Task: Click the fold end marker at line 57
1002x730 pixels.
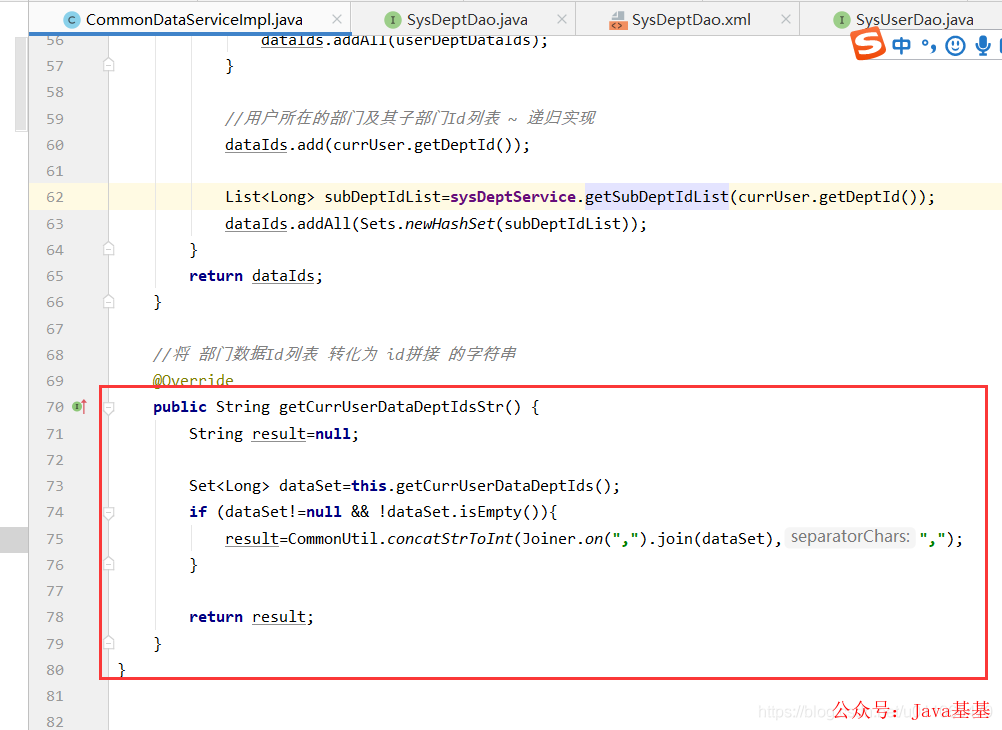Action: 109,65
